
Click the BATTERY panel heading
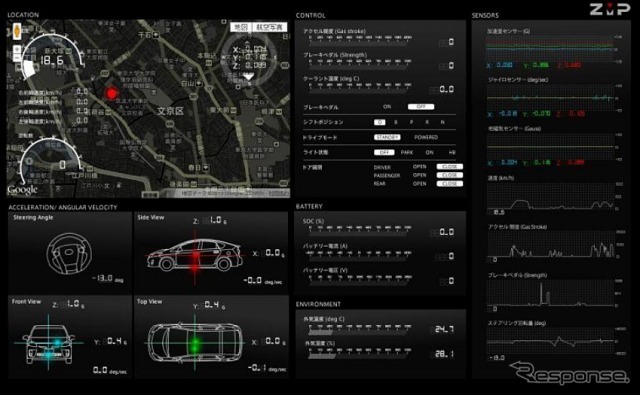pyautogui.click(x=309, y=206)
